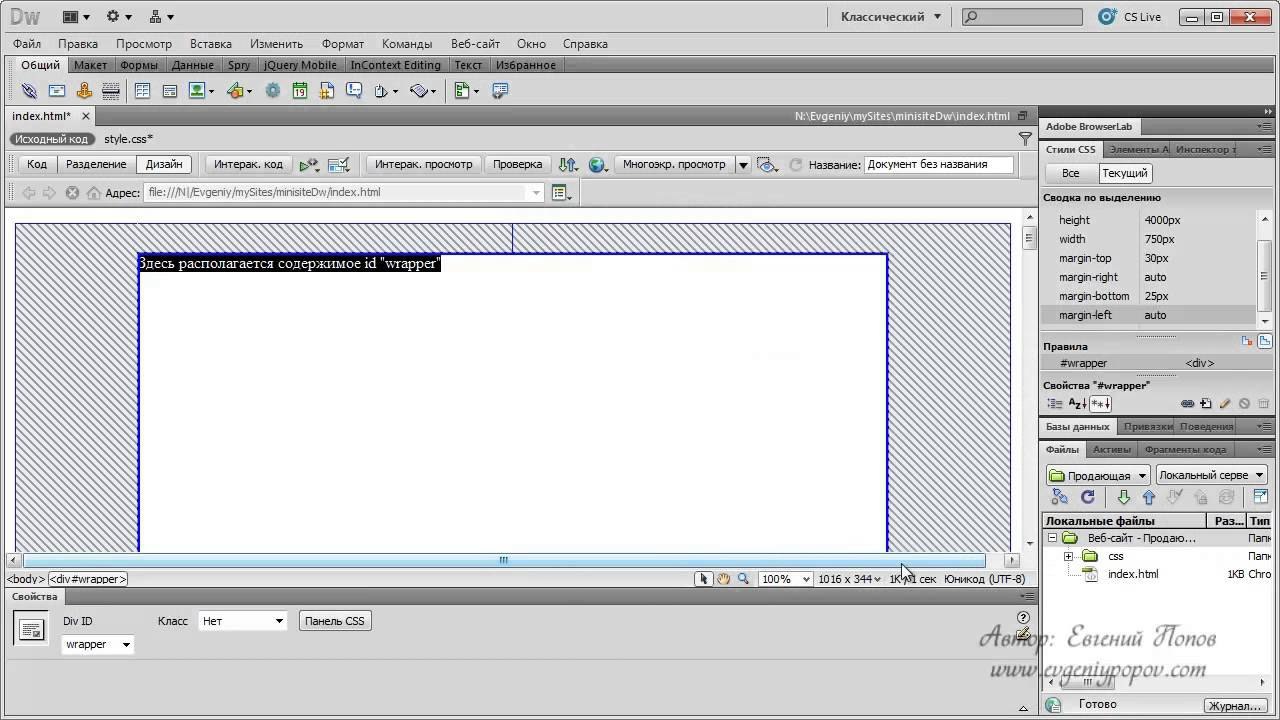1280x720 pixels.
Task: Show only set properties toggle
Action: tap(1100, 404)
